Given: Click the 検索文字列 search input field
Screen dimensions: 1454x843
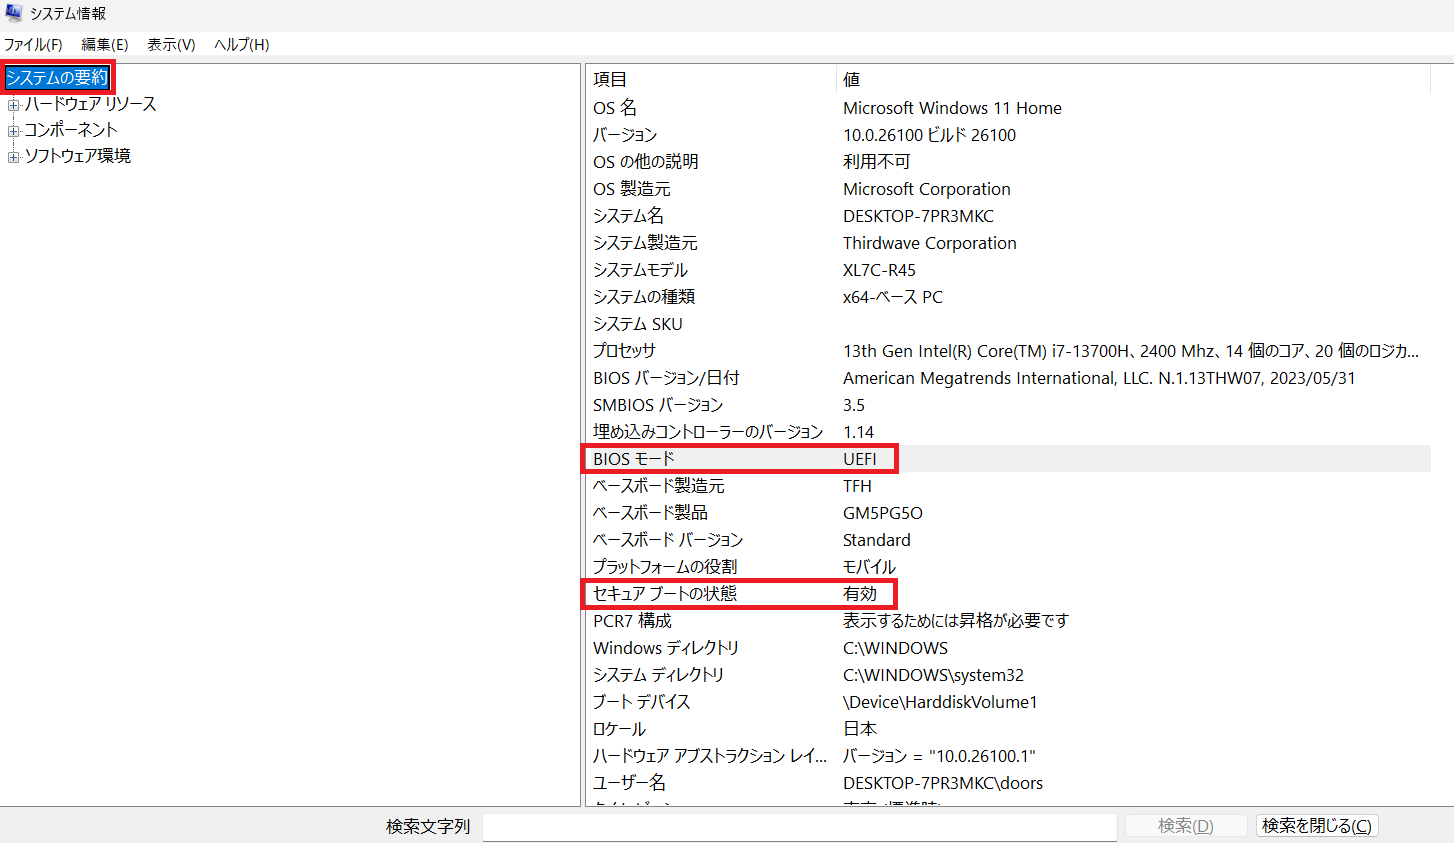Looking at the screenshot, I should 798,826.
